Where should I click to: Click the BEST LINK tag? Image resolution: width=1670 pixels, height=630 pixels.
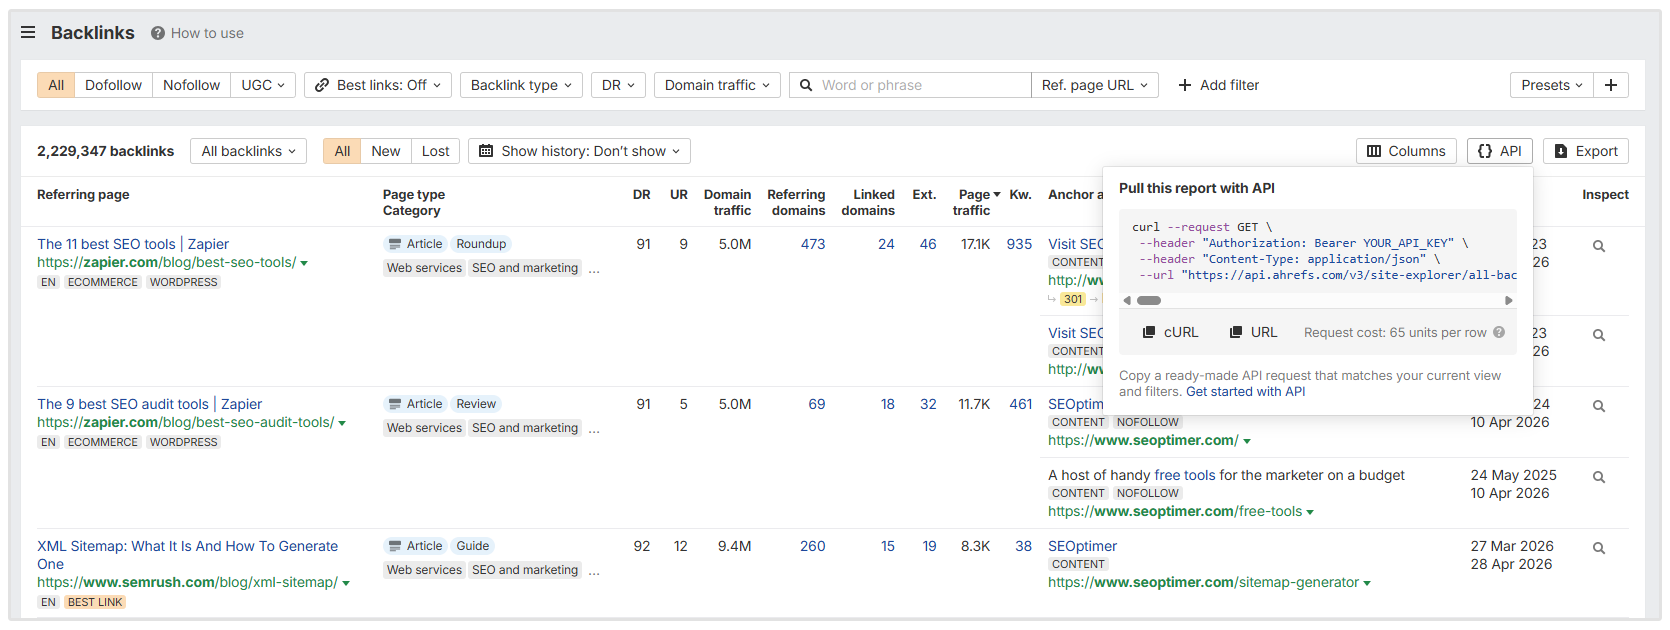95,602
